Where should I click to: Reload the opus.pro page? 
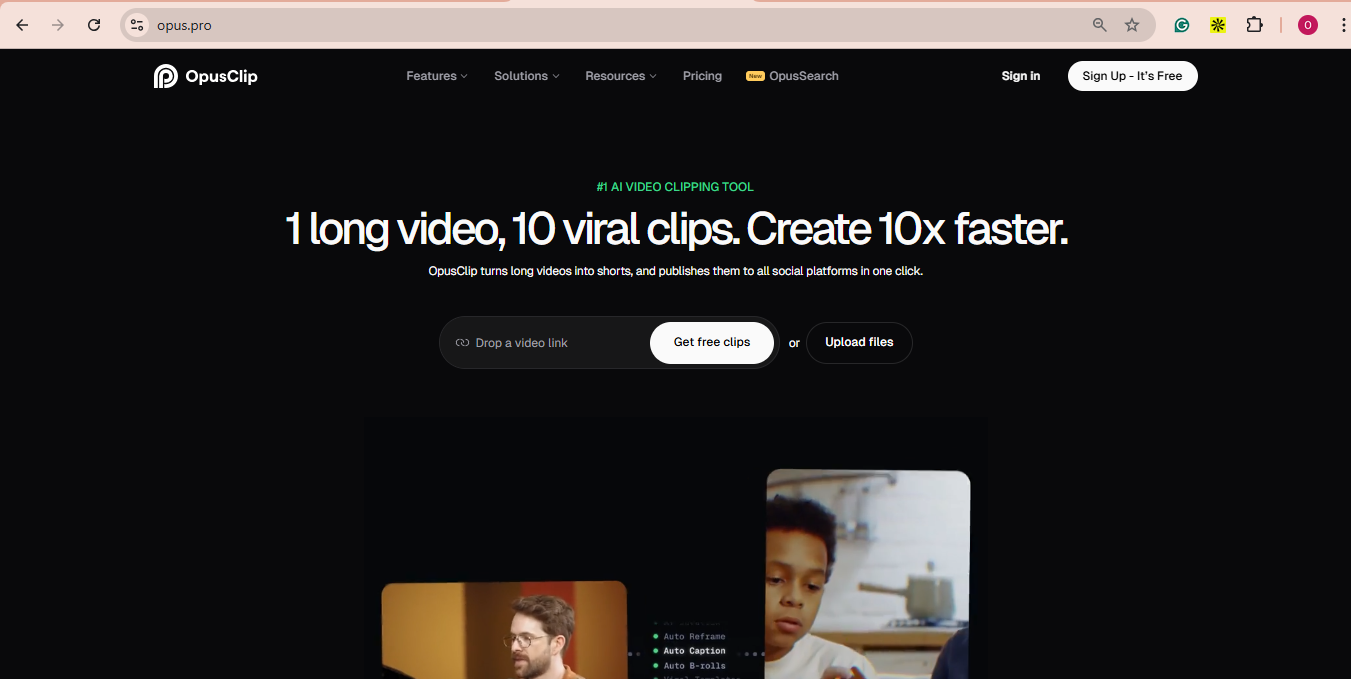pos(94,25)
